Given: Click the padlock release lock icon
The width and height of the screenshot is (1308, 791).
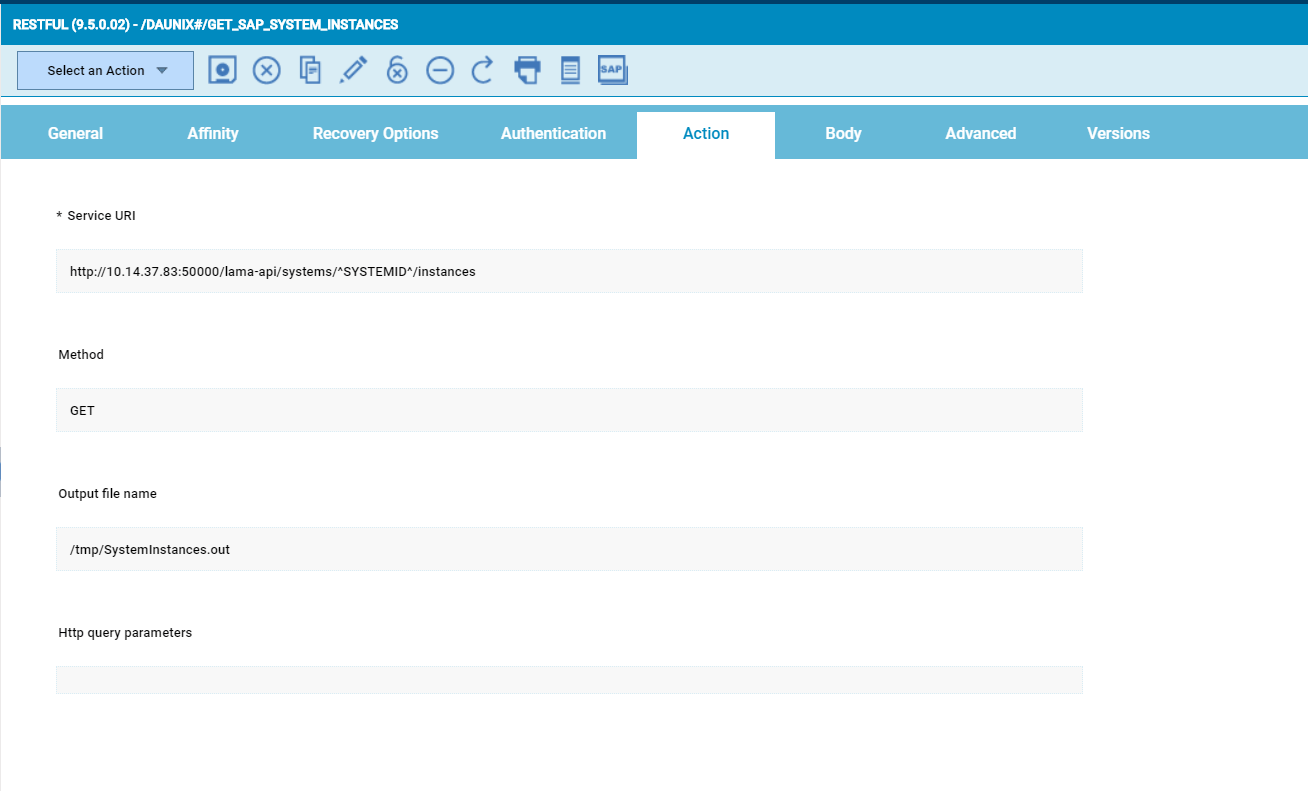Looking at the screenshot, I should tap(397, 70).
